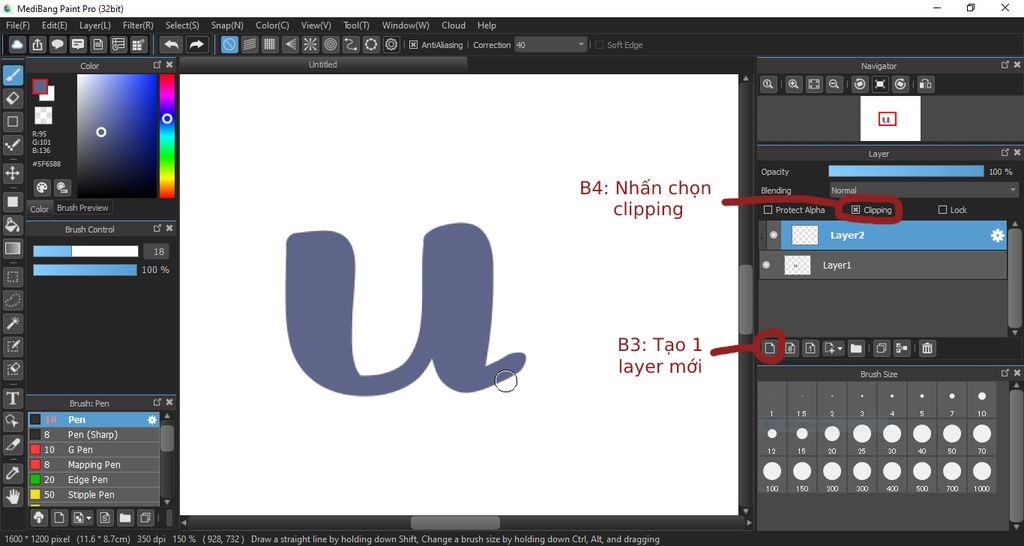Add a new 1bit layer
Screen dimensions: 1024x546
coord(810,348)
